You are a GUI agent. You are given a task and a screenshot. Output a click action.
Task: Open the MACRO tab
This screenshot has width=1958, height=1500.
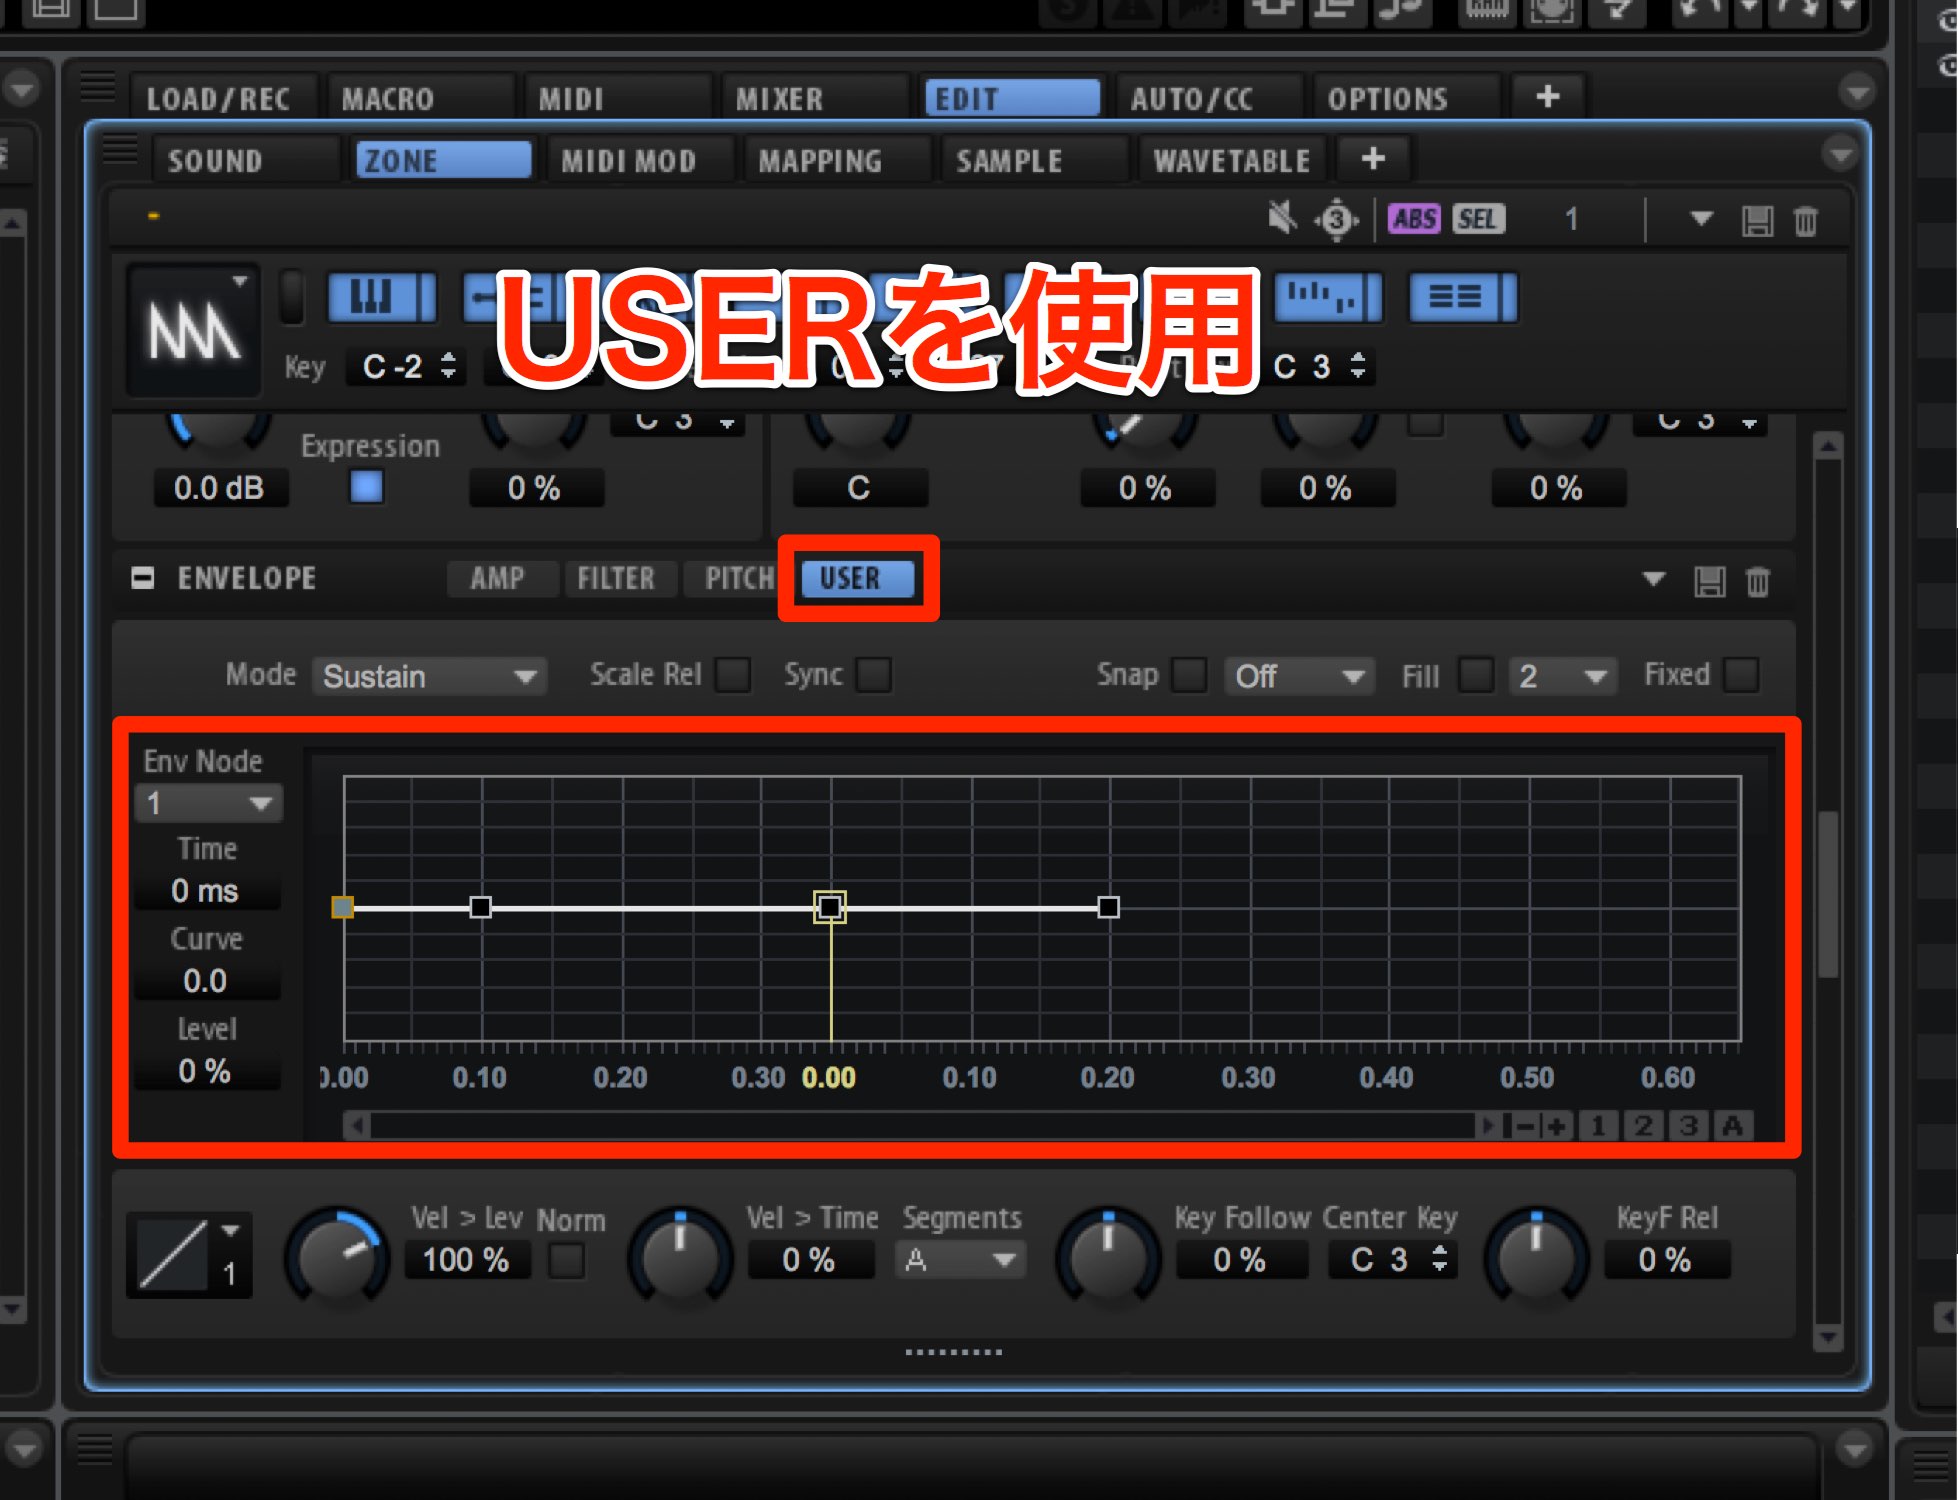[420, 99]
